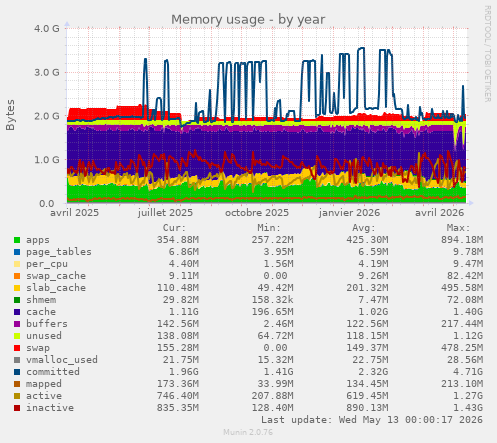
Task: Click the 'buffers' legend label
Action: pos(47,324)
